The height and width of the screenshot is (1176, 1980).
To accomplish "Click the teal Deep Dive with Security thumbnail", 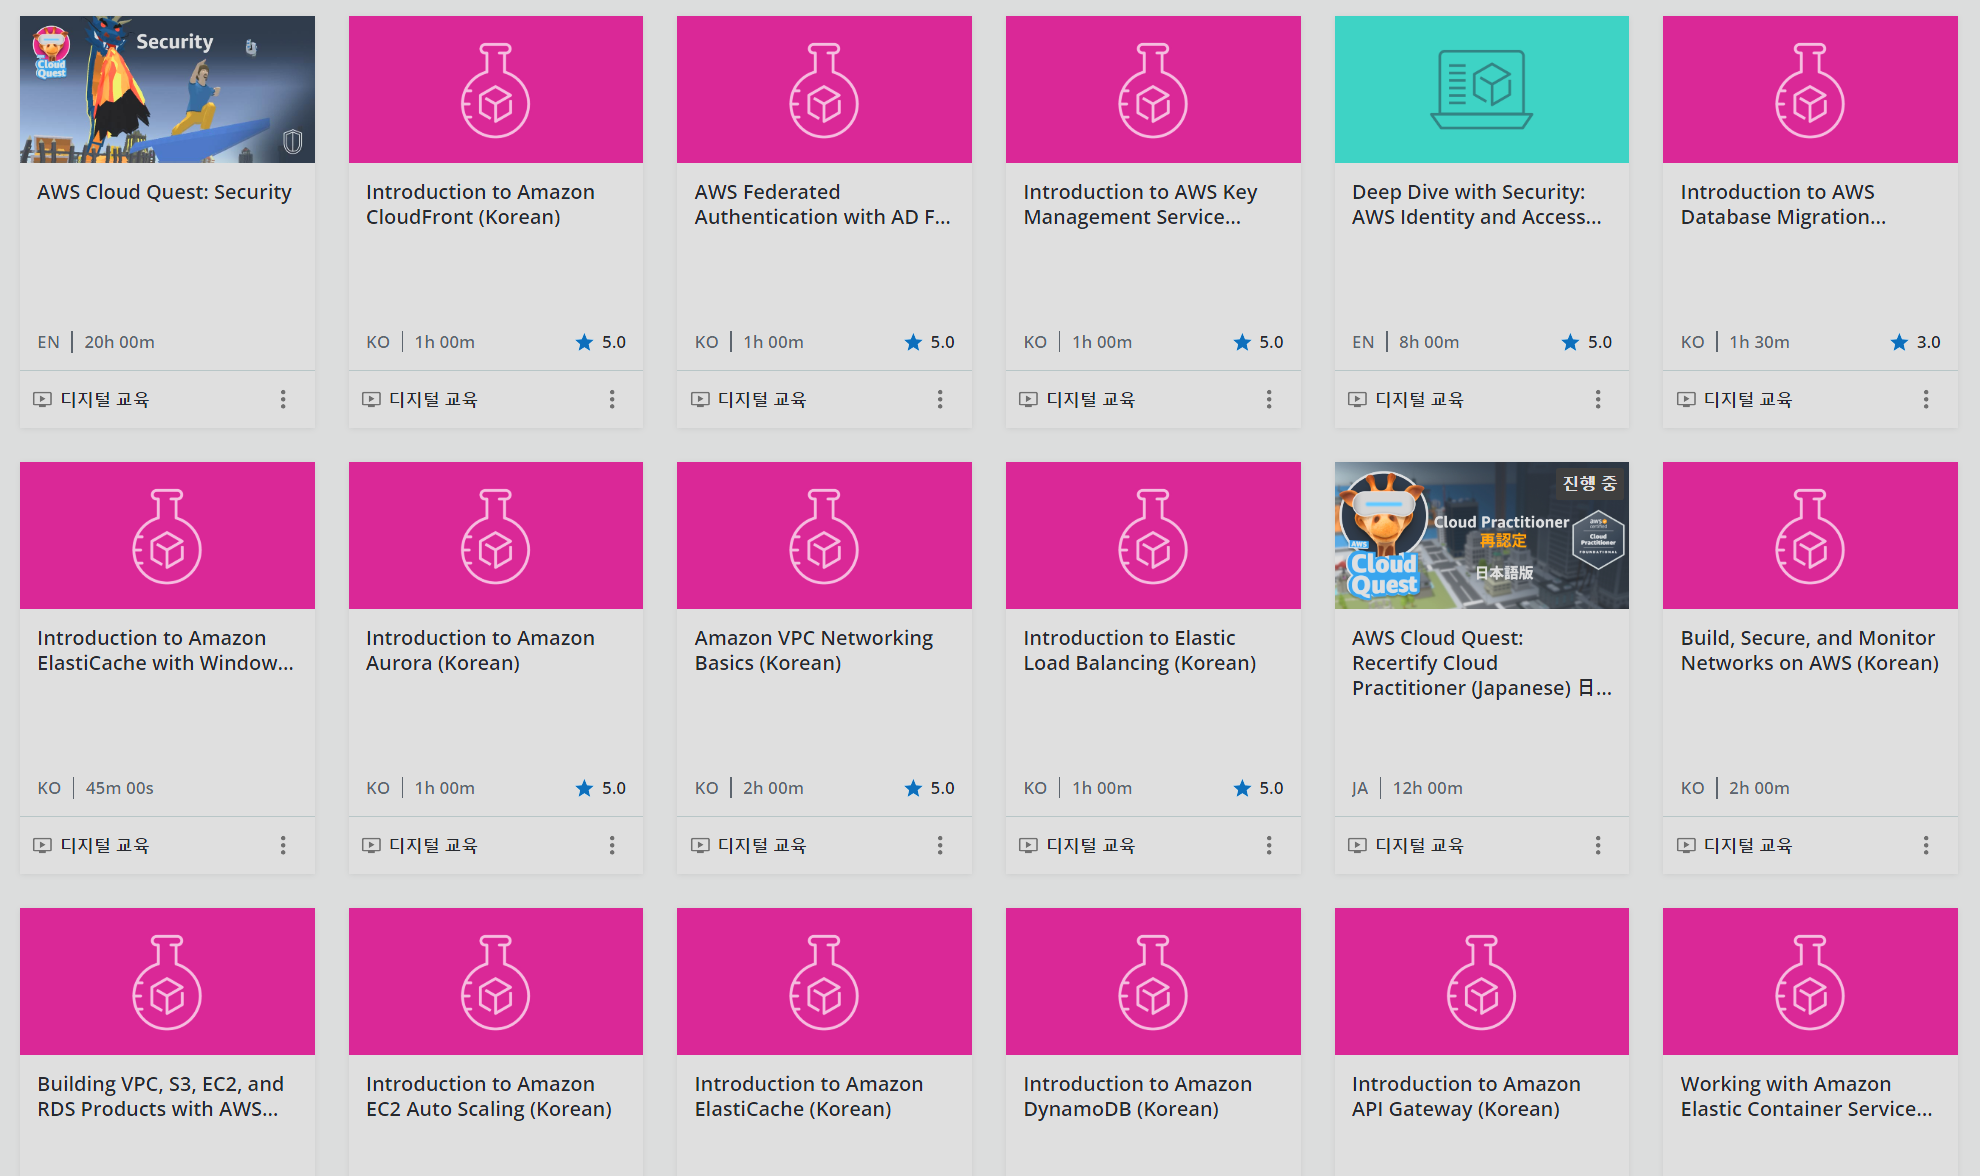I will coord(1481,89).
